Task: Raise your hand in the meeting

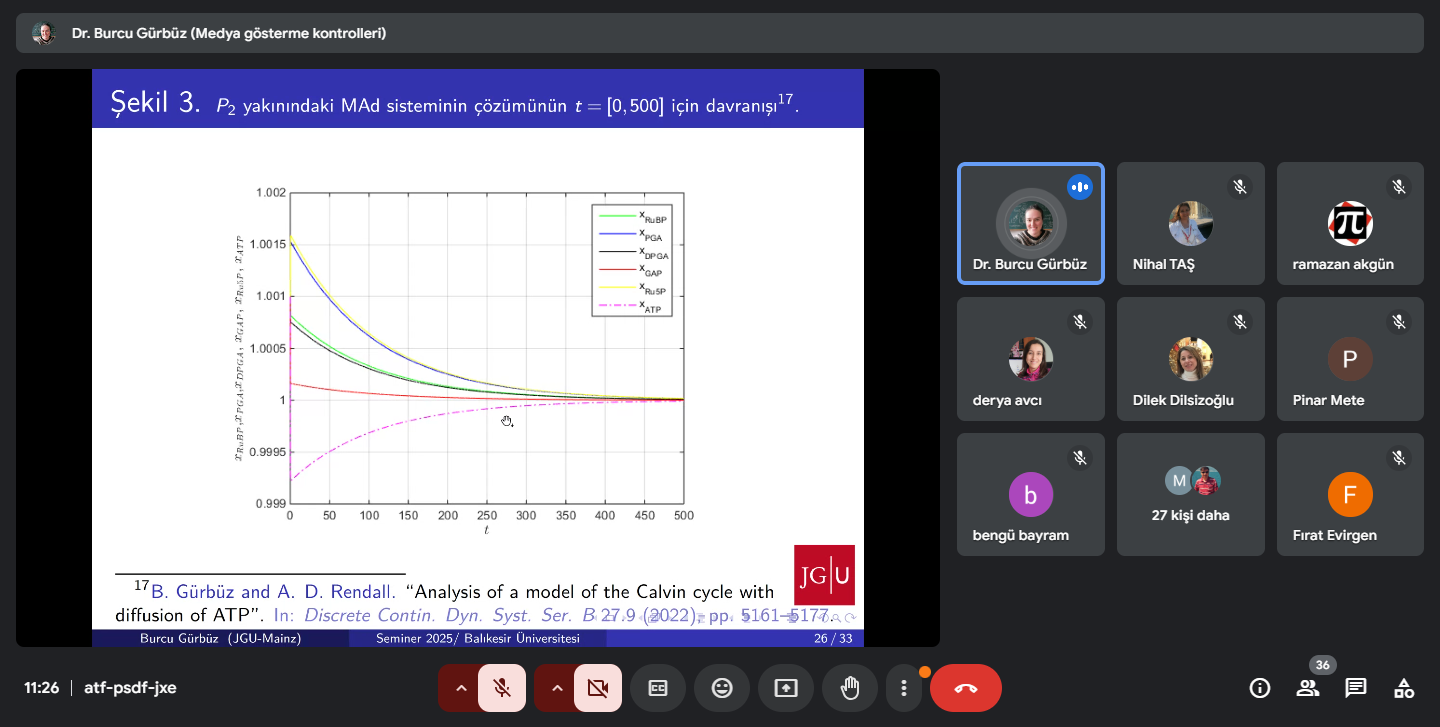Action: tap(850, 688)
